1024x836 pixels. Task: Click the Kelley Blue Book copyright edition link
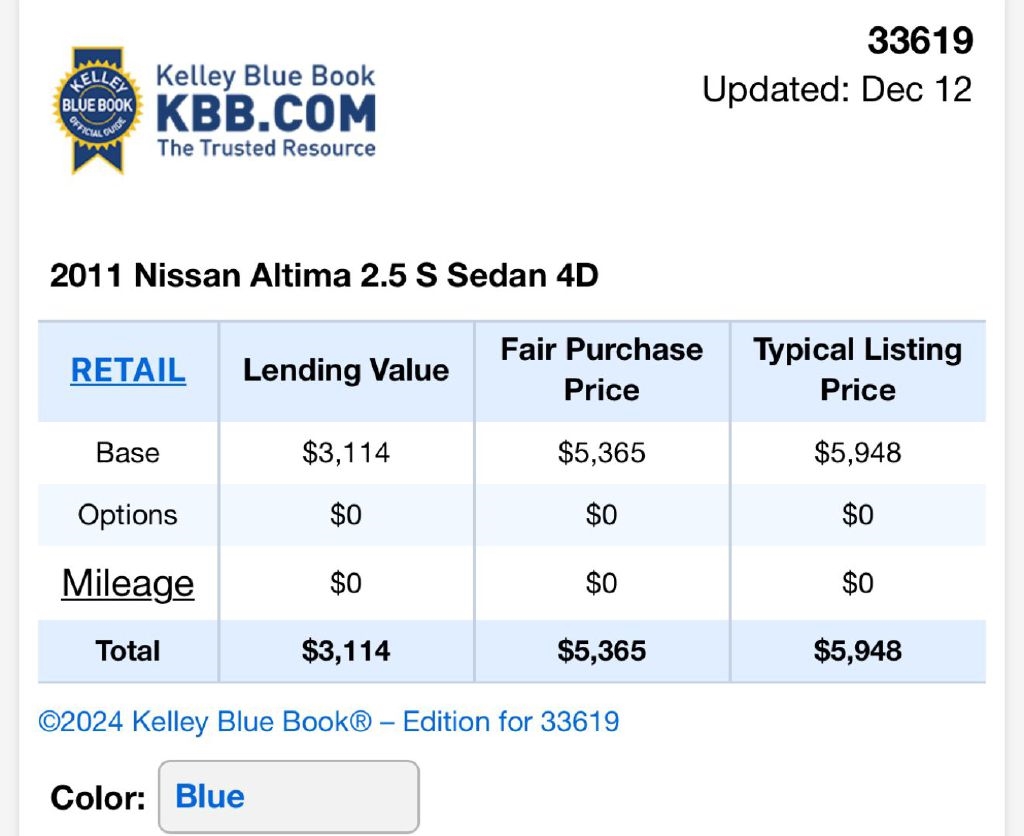point(329,721)
